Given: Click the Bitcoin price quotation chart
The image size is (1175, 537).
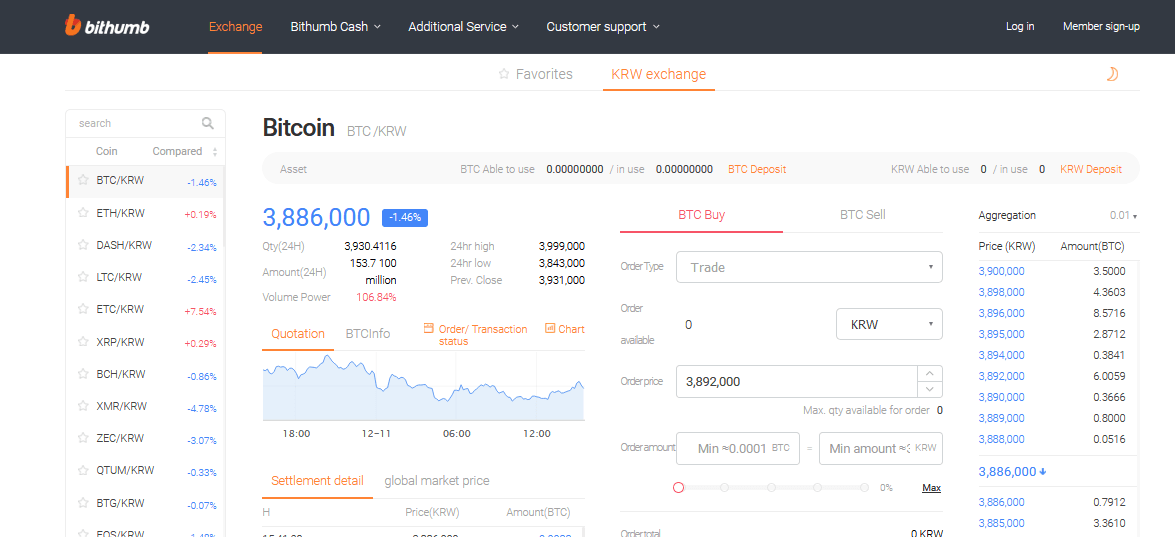Looking at the screenshot, I should 423,388.
